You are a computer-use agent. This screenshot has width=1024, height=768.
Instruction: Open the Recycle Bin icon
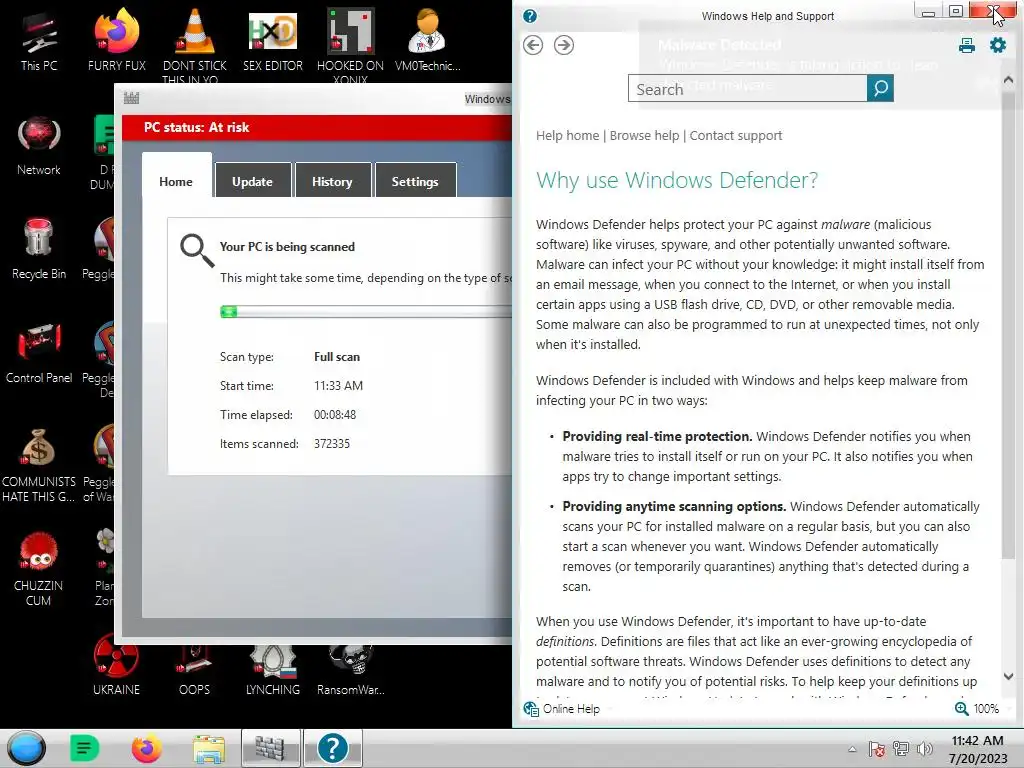[39, 248]
